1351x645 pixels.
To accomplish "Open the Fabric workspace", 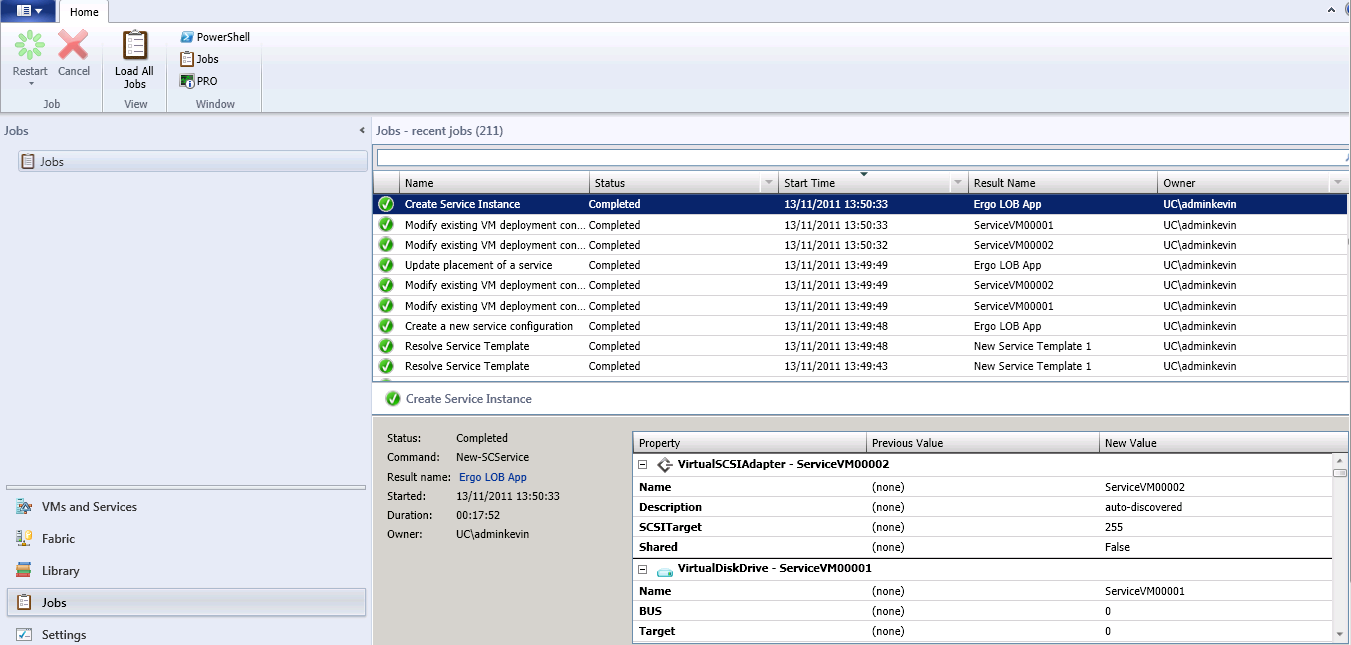I will pos(58,538).
